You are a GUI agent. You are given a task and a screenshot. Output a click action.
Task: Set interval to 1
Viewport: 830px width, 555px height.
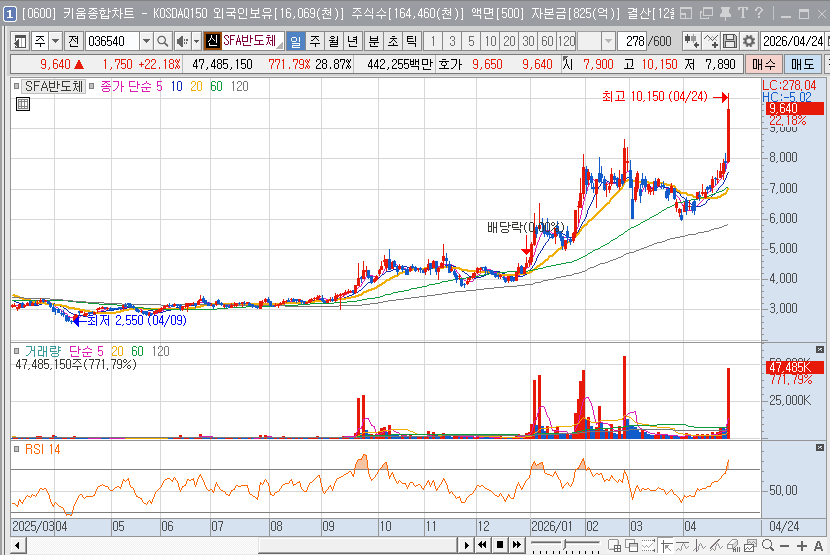(x=433, y=41)
